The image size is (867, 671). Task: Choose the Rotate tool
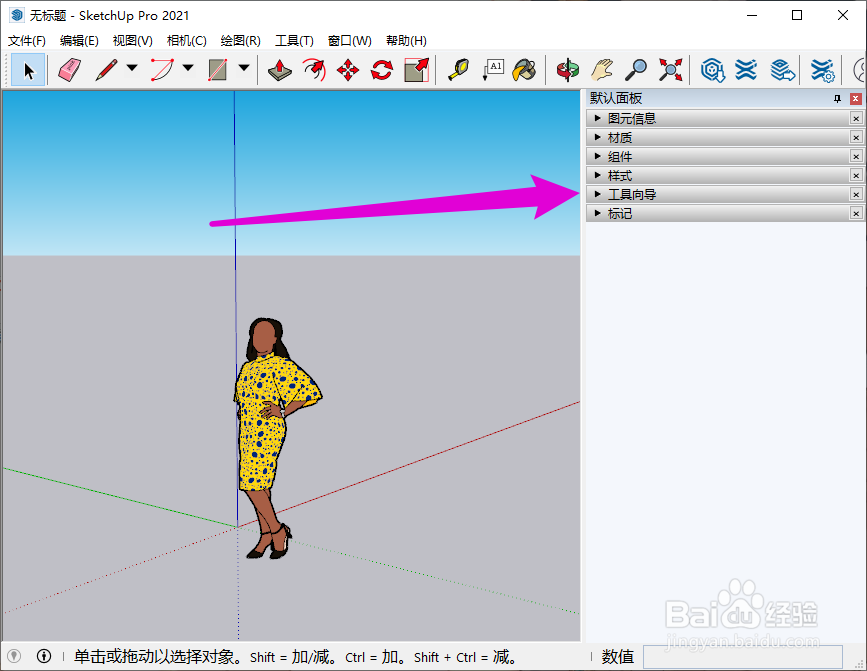click(x=381, y=69)
